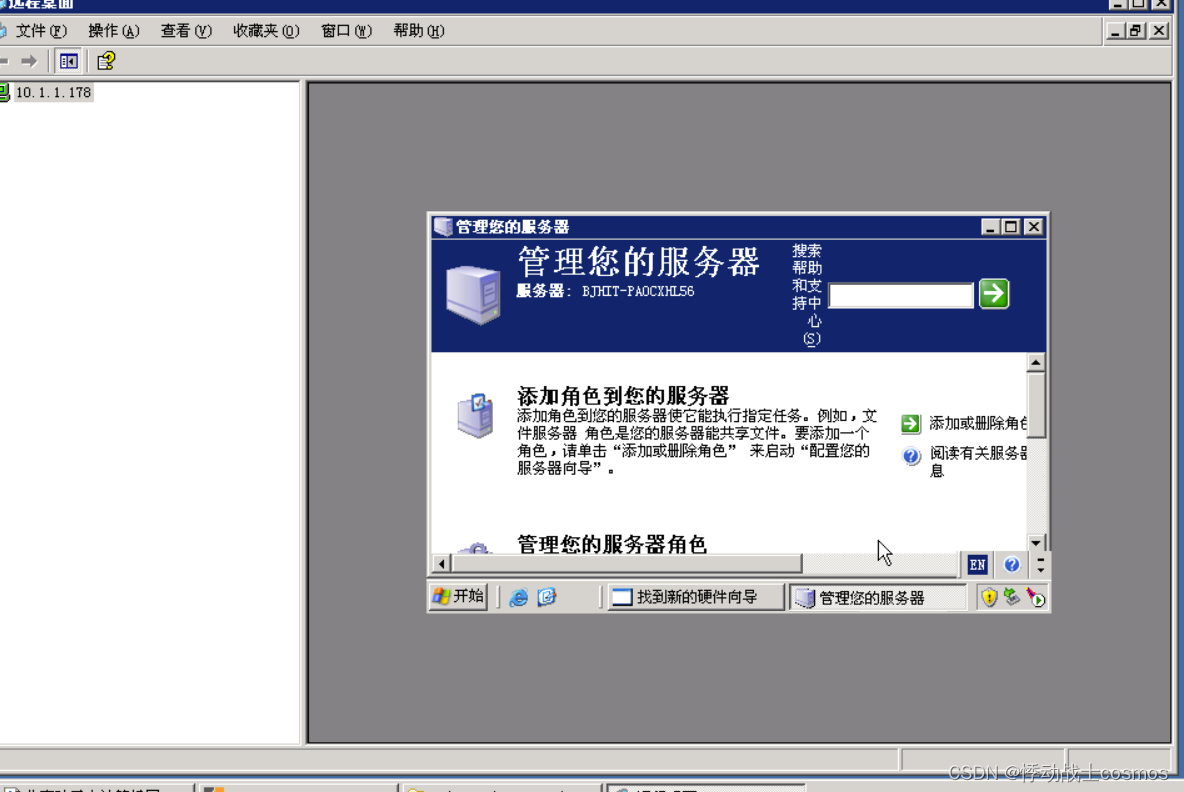Click the horizontal scrollbar left arrow
Viewport: 1184px width, 792px height.
(442, 563)
